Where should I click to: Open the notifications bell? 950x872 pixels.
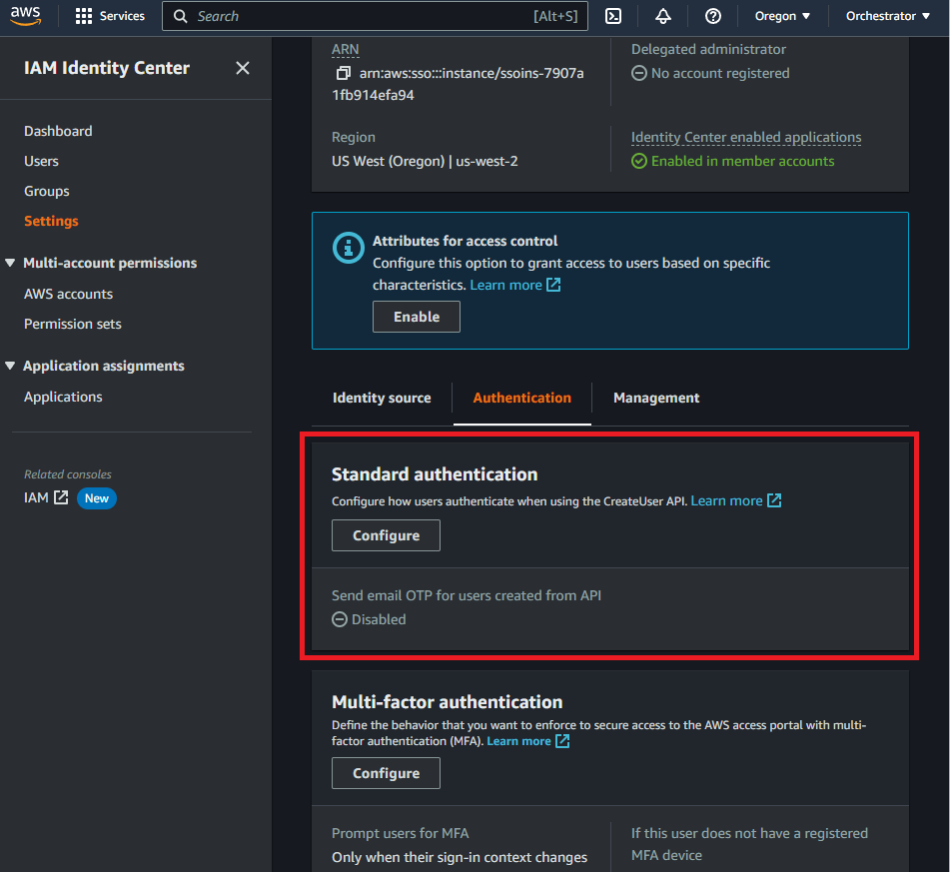tap(663, 16)
